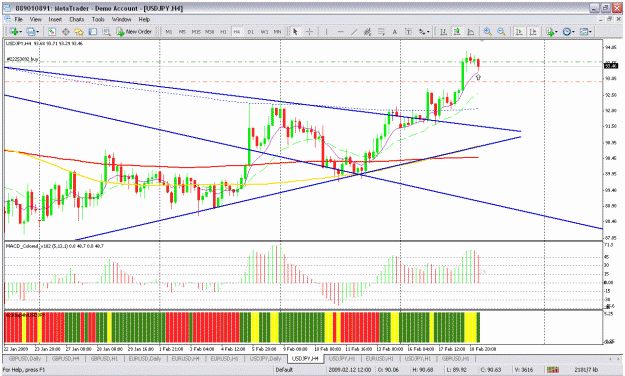
Task: Switch to the GBPUSD,H4 chart tab
Action: 66,358
